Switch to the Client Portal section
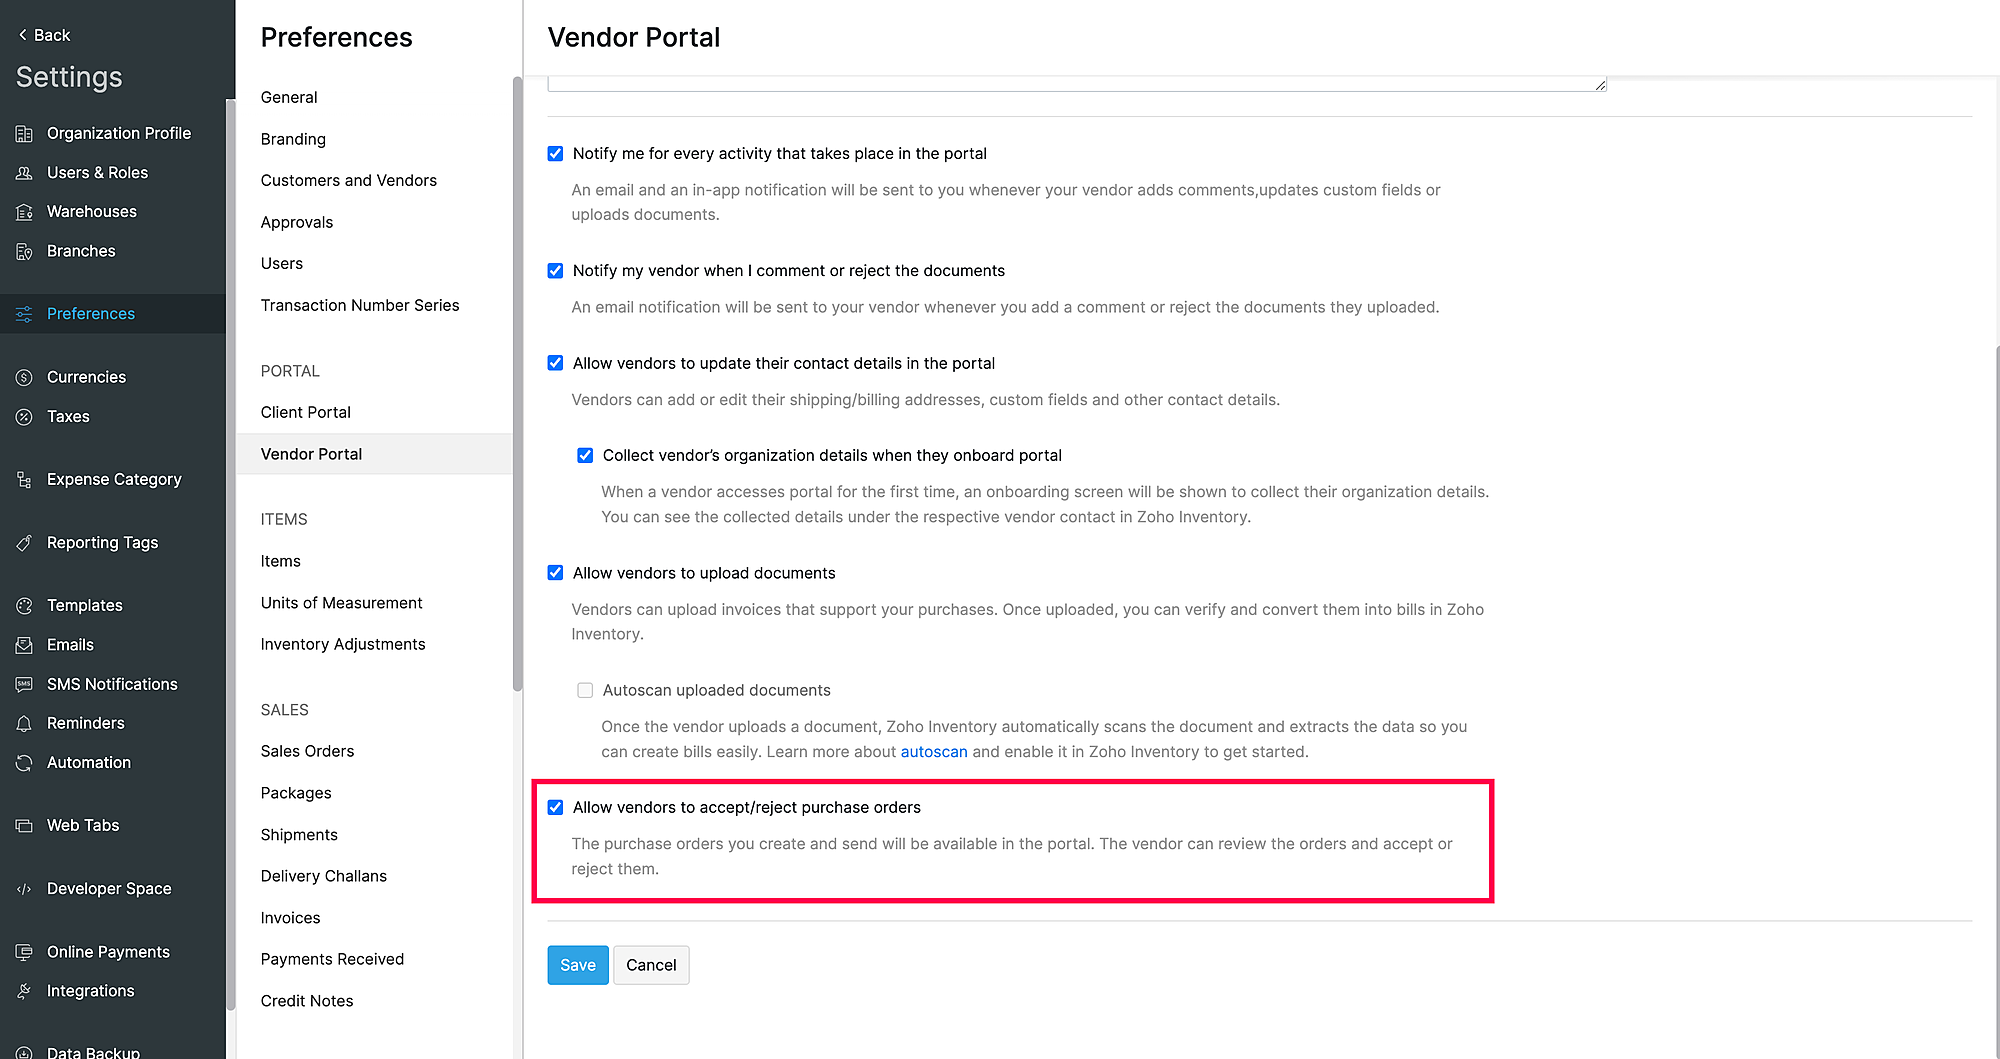Screen dimensions: 2000x1059 click(305, 412)
